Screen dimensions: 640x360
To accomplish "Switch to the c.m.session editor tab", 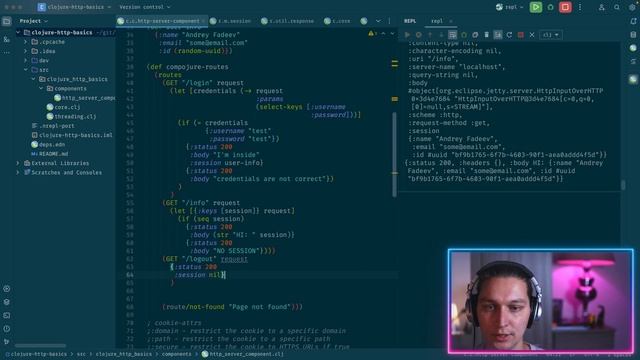I will click(231, 21).
